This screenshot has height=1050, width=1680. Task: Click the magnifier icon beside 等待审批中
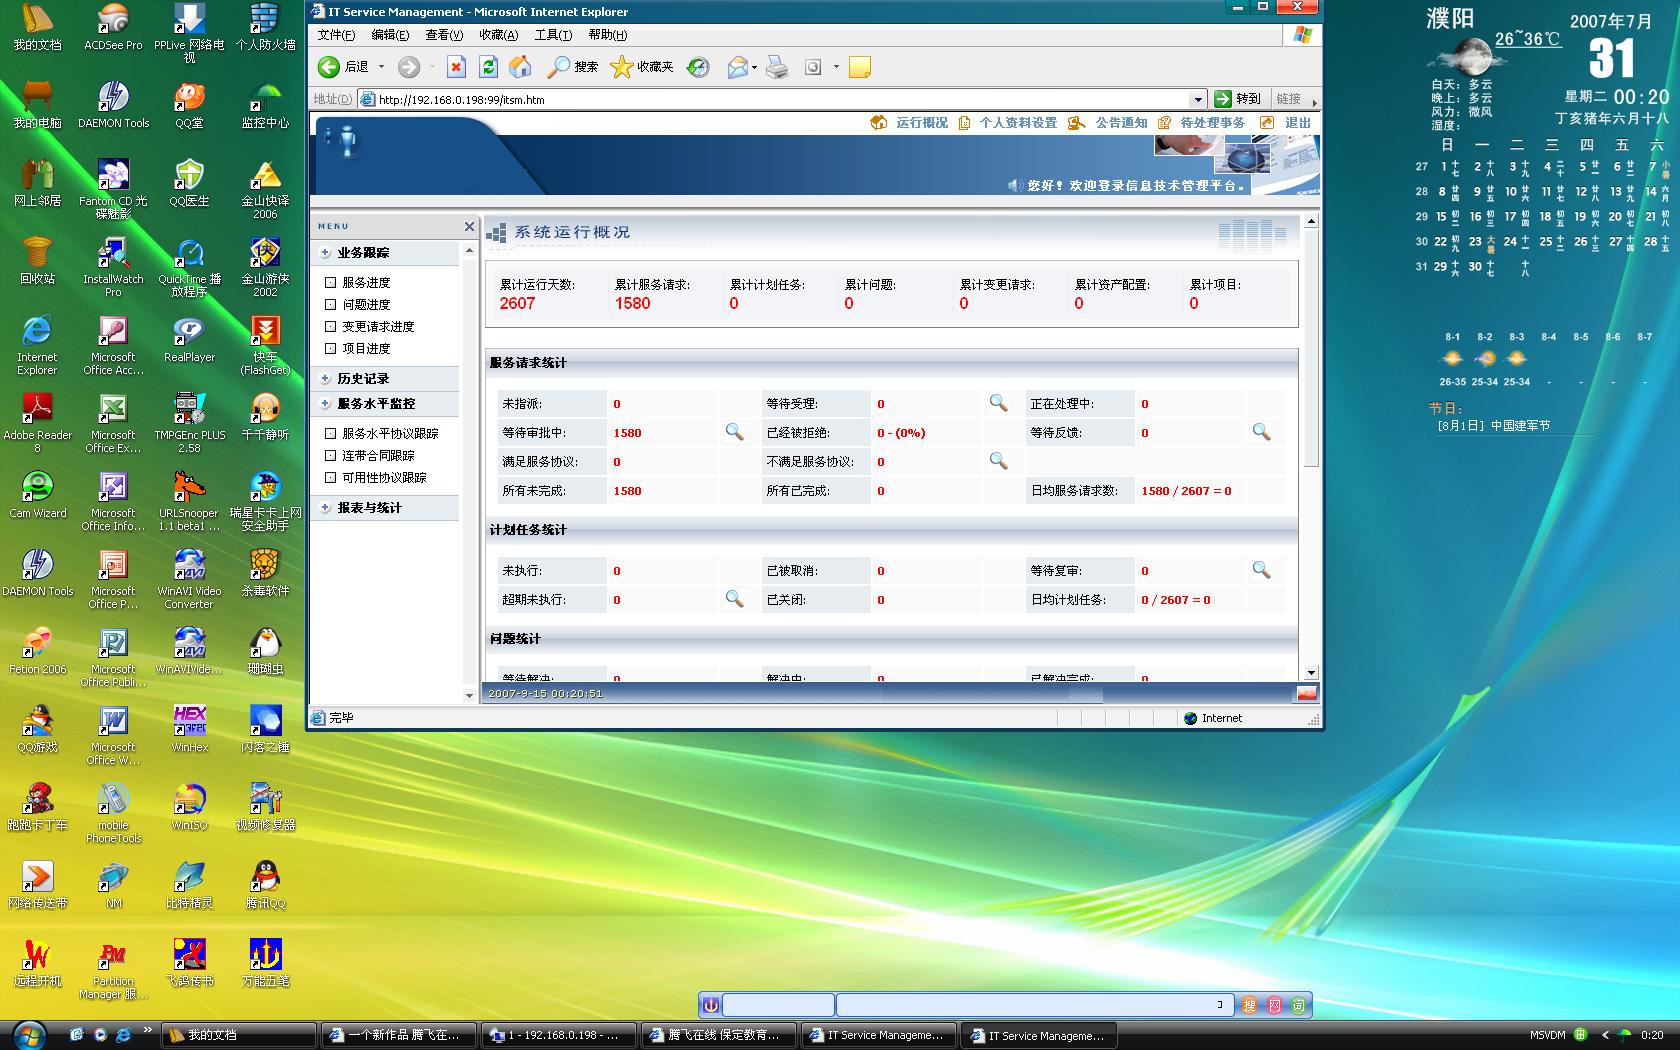735,432
